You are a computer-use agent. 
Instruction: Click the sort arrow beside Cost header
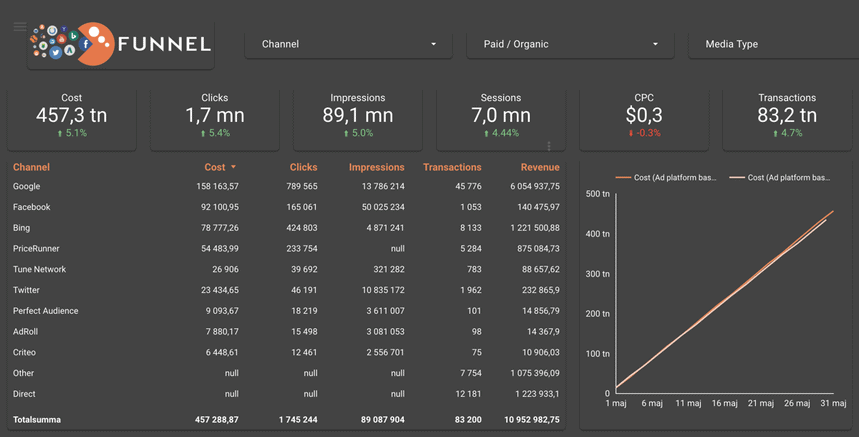[x=234, y=168]
